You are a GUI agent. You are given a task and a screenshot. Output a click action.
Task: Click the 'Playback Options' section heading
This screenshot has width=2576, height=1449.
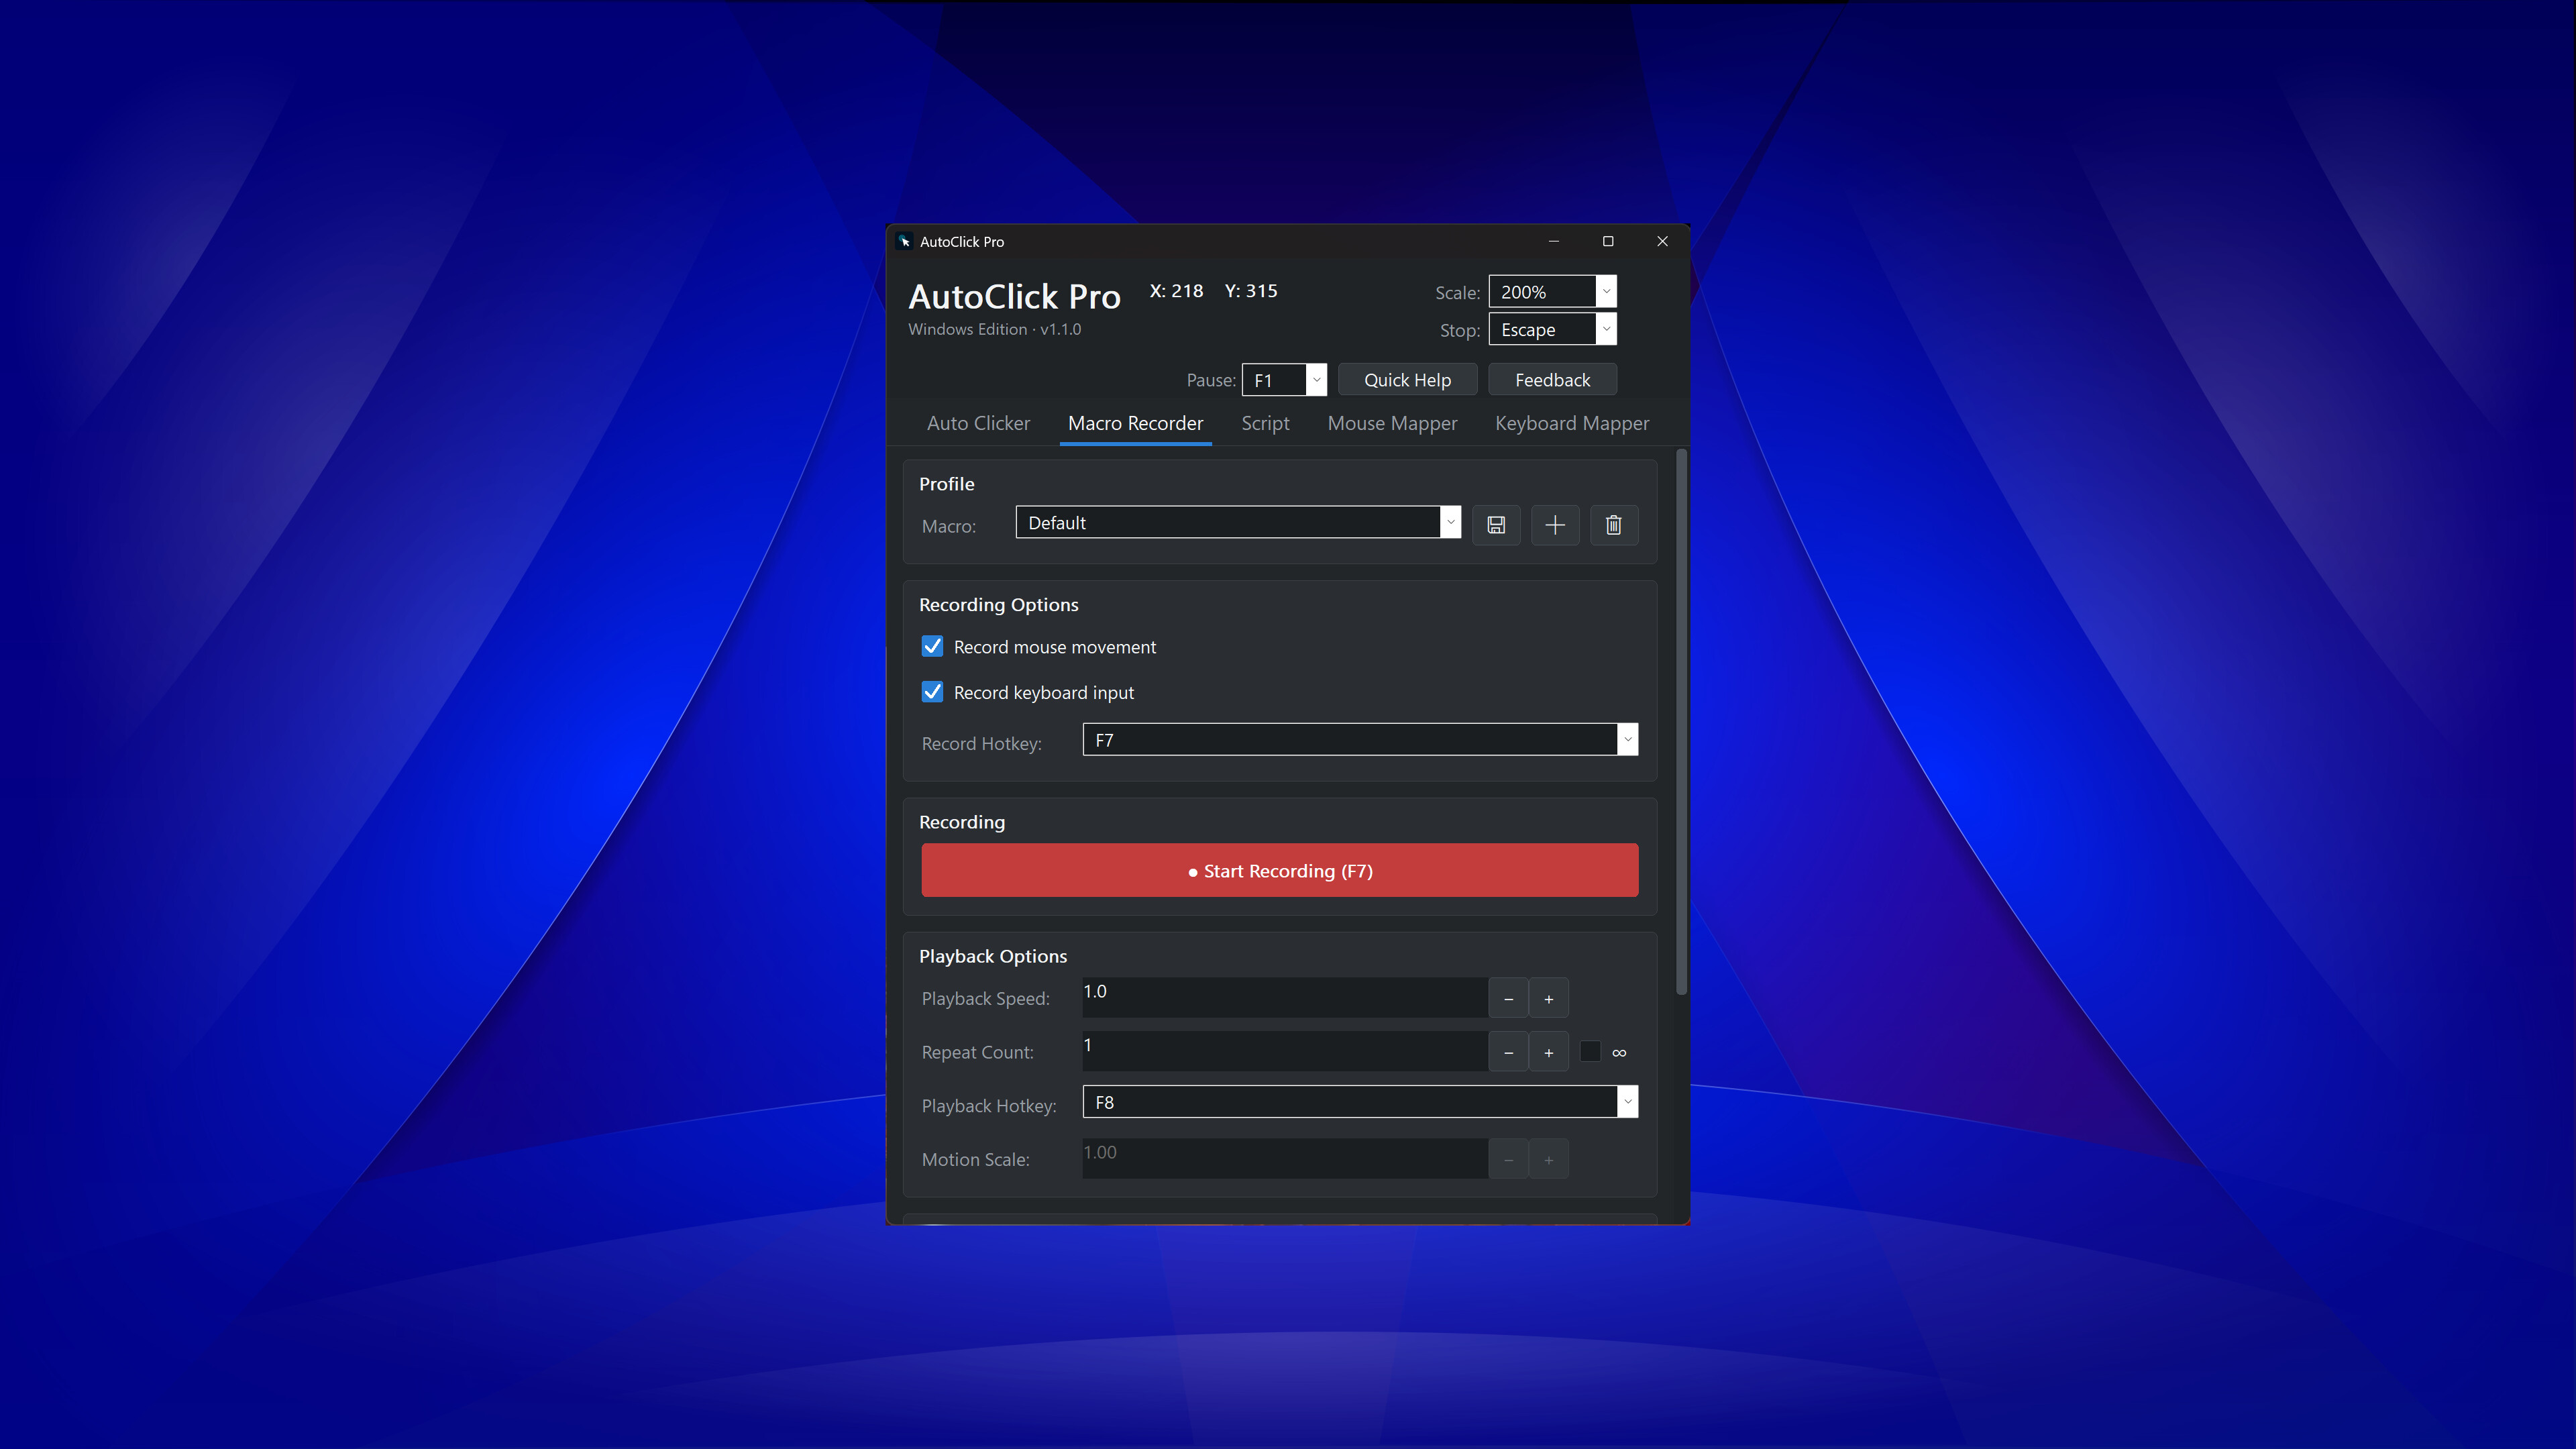click(x=993, y=956)
